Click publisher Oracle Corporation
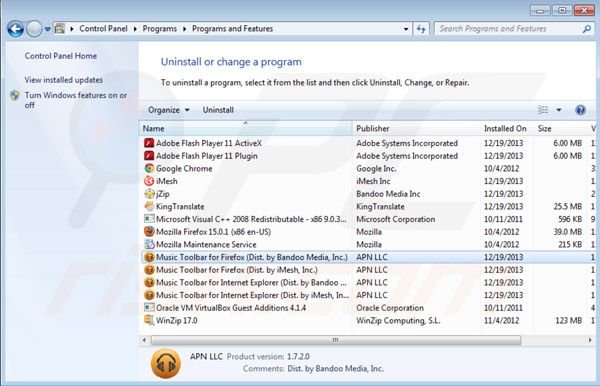Image resolution: width=600 pixels, height=386 pixels. pos(390,308)
